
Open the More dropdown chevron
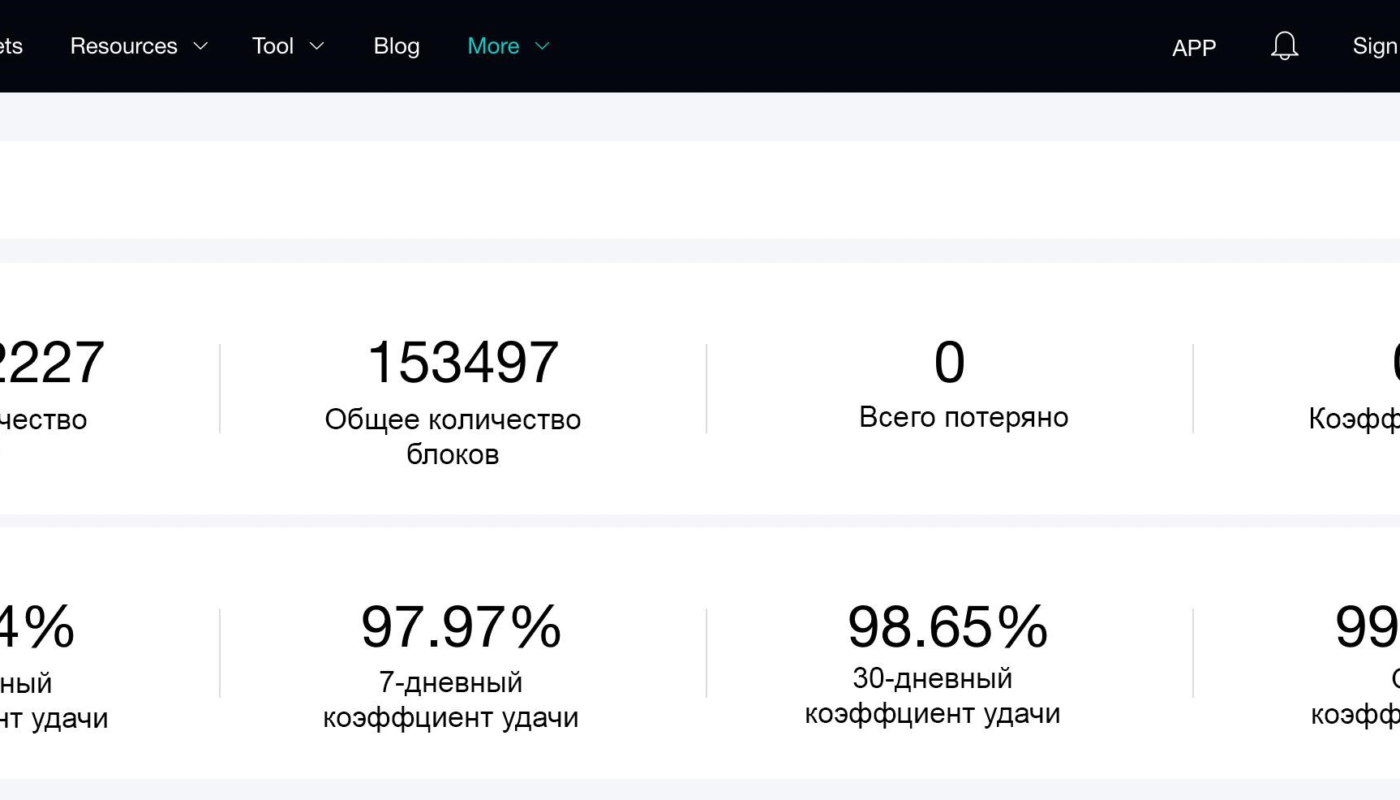[x=542, y=46]
